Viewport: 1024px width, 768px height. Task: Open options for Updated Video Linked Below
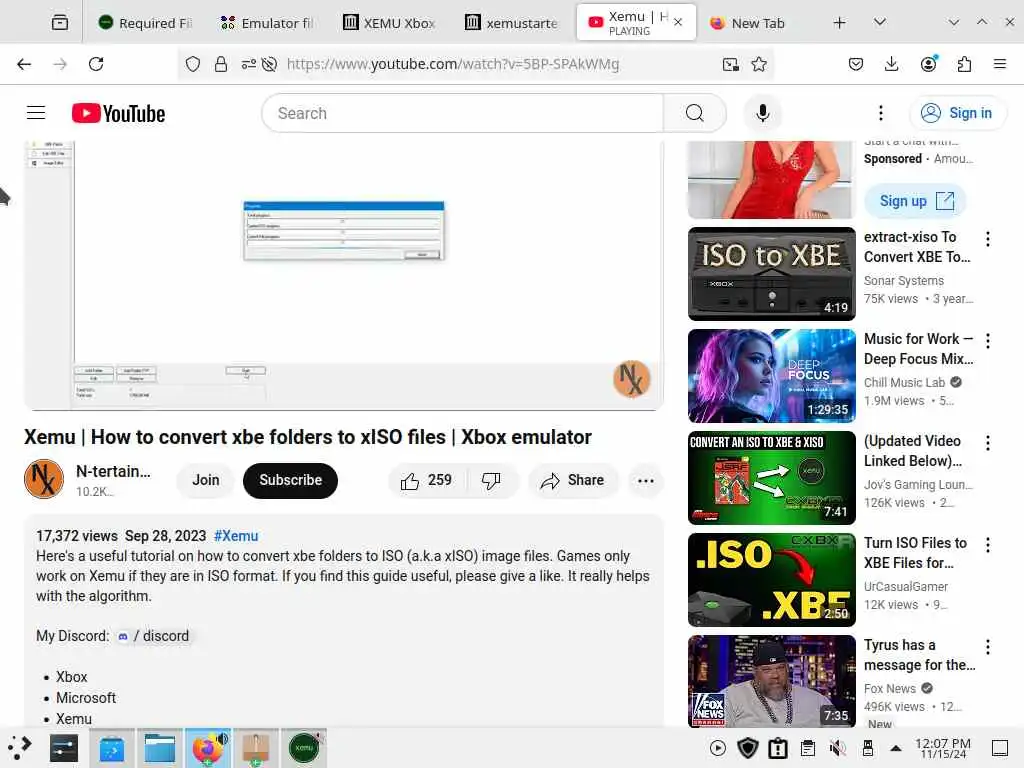tap(988, 443)
